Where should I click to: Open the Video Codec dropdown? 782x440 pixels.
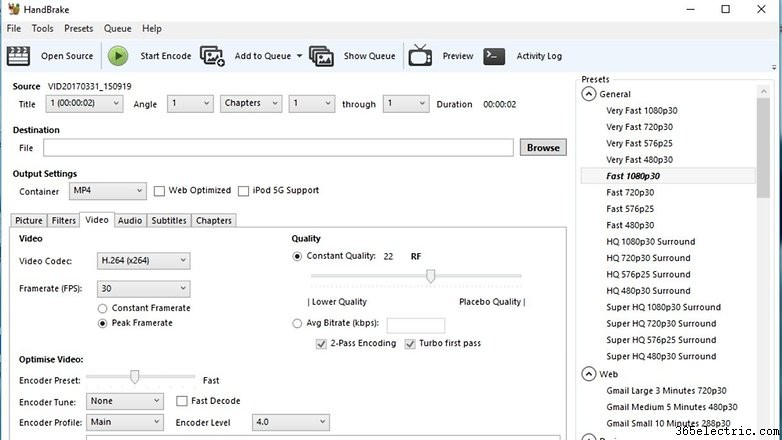coord(144,260)
